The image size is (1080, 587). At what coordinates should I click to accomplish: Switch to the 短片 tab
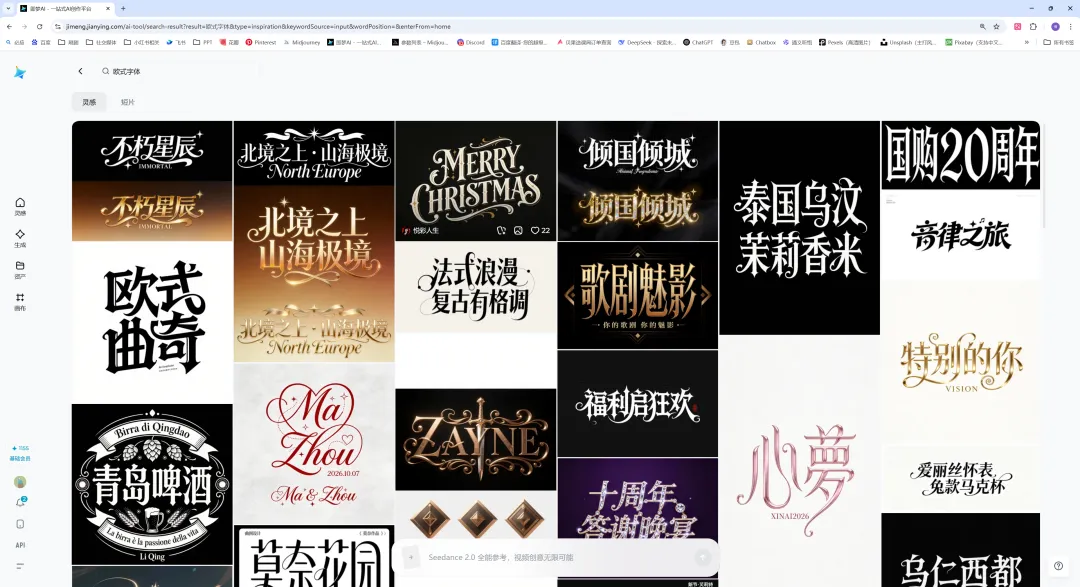coord(127,102)
